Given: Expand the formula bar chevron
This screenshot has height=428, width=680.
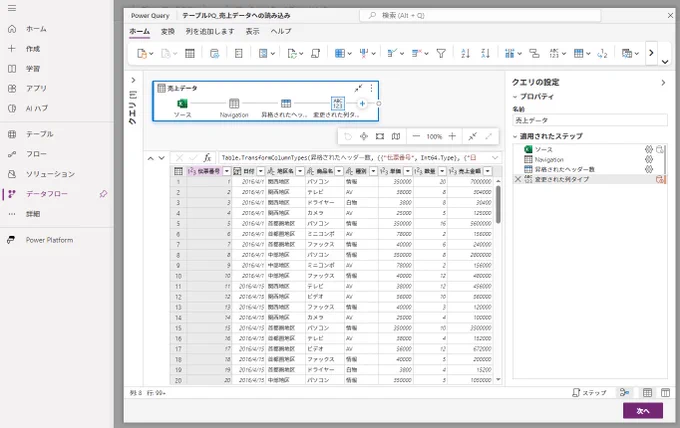Looking at the screenshot, I should pos(495,157).
